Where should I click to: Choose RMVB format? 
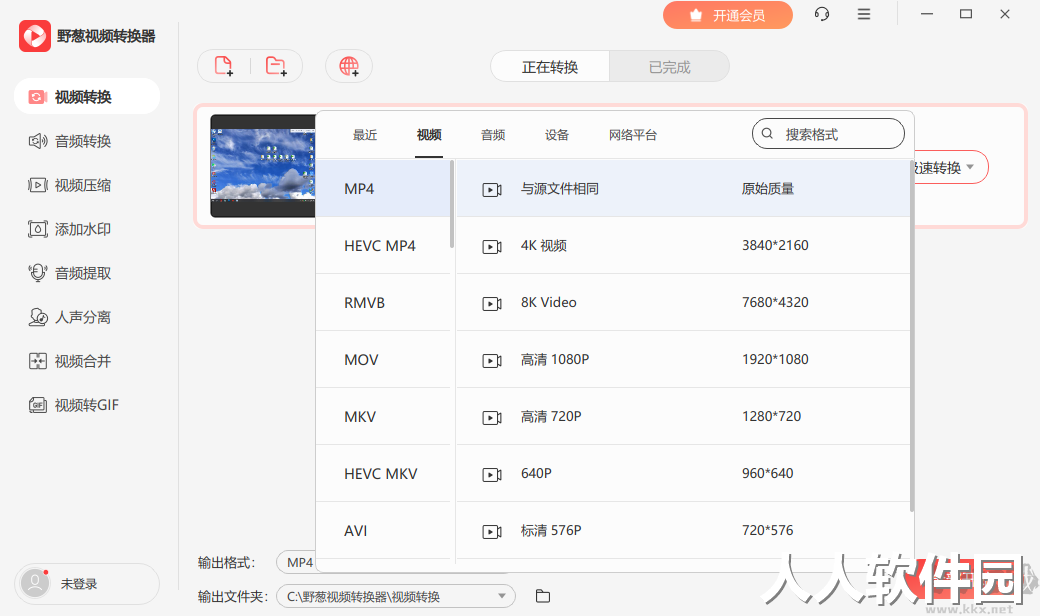coord(383,303)
